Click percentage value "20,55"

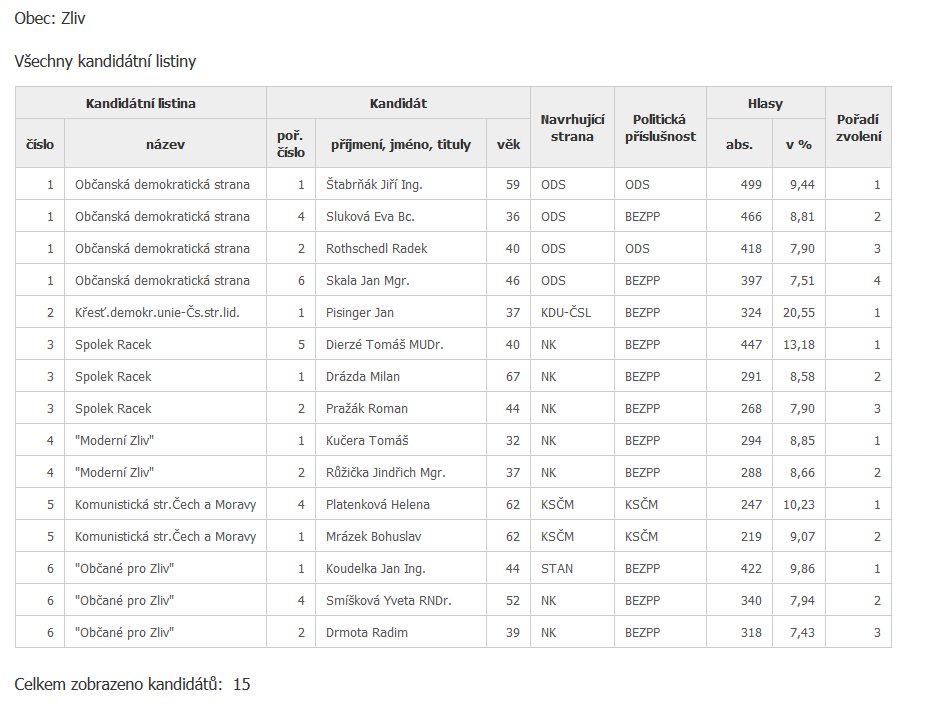coord(799,313)
